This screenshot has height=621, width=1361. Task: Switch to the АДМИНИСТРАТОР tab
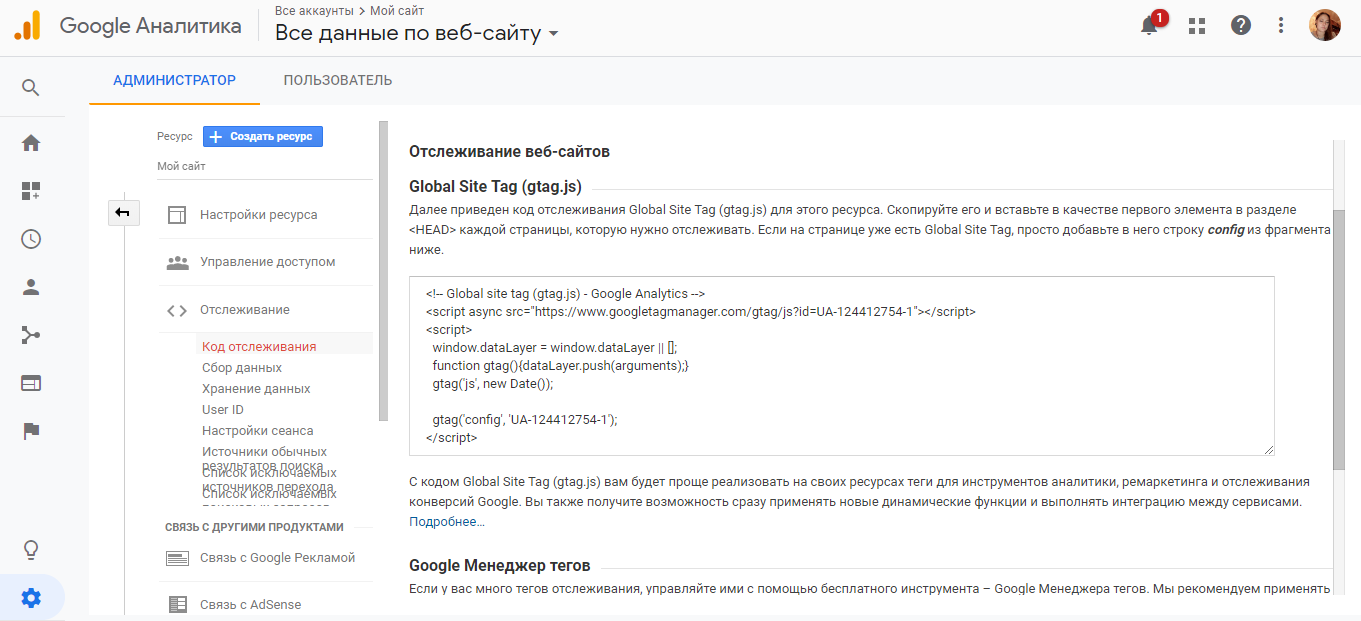[175, 80]
